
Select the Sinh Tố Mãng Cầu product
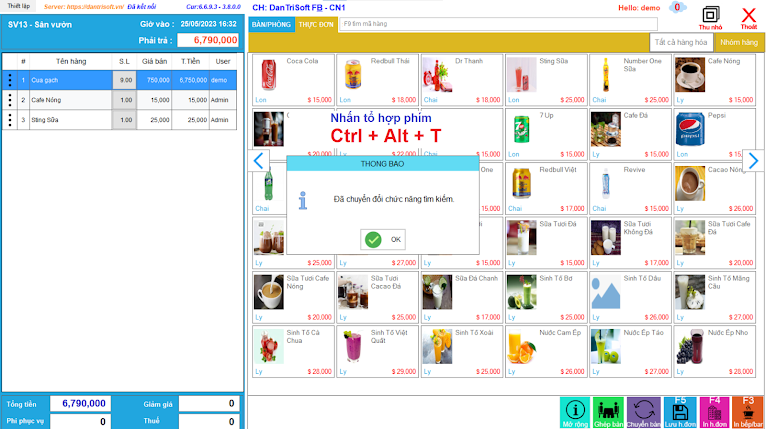(714, 297)
